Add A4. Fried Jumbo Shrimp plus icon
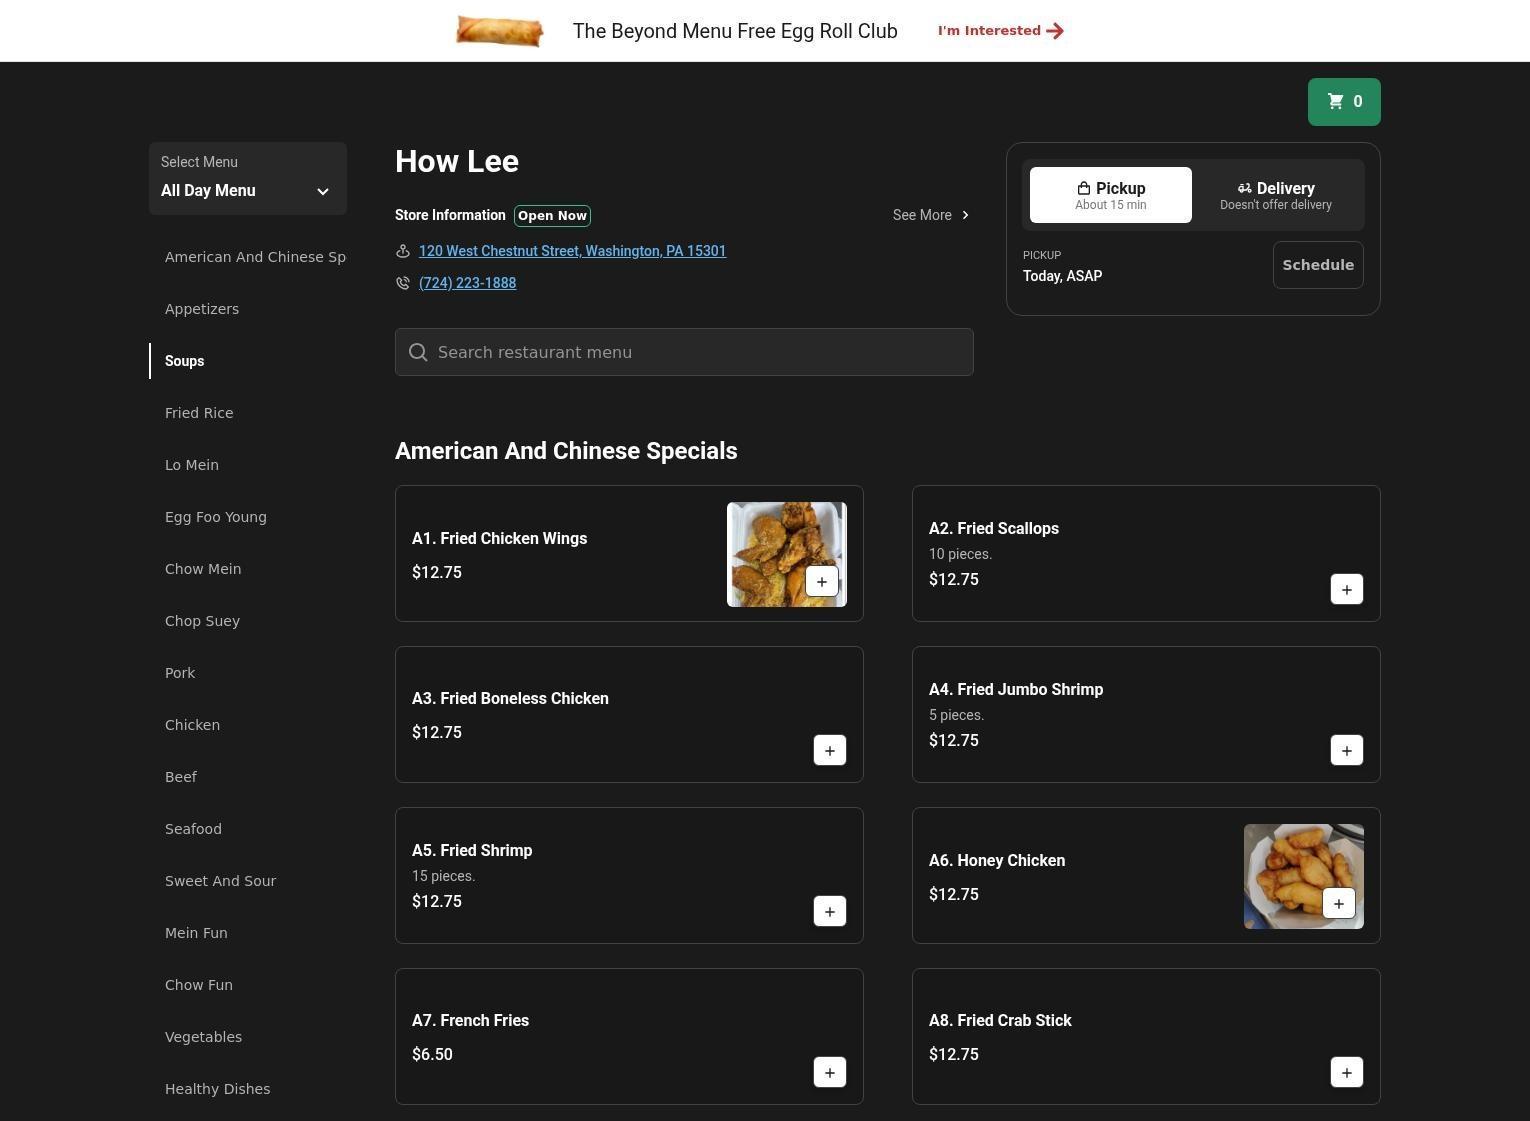1530x1121 pixels. [1346, 751]
